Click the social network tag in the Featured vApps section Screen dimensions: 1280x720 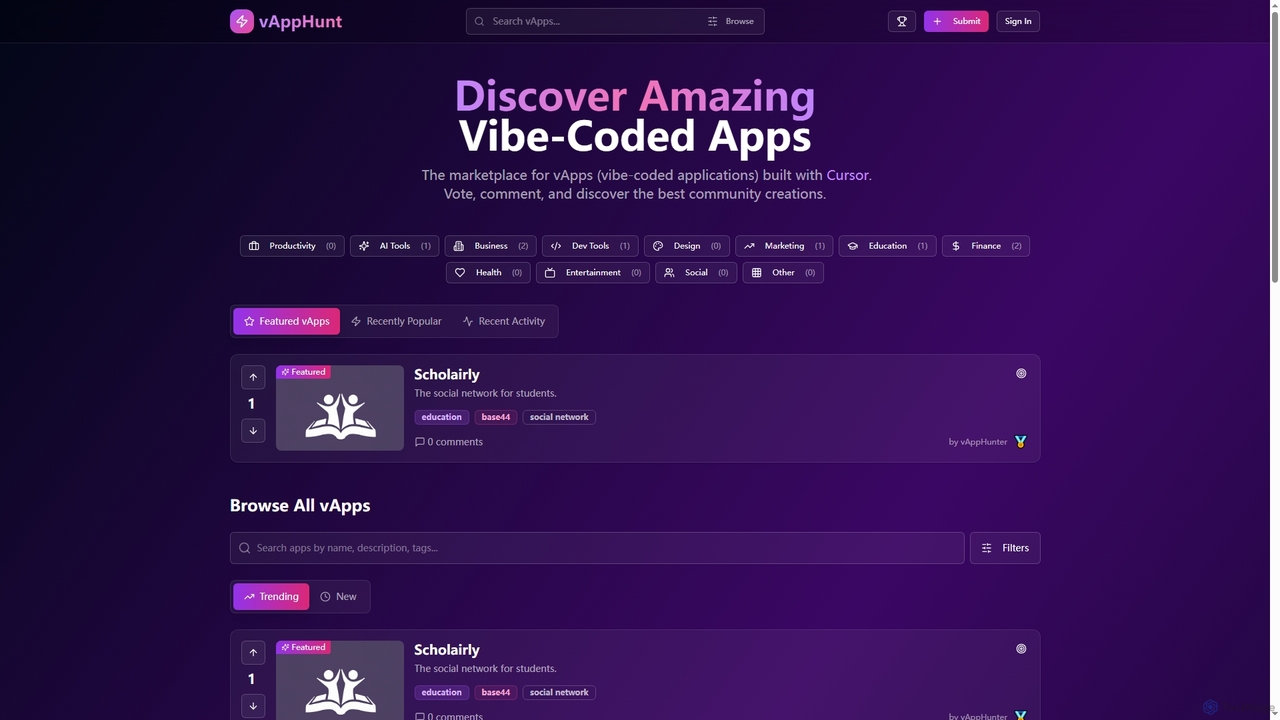coord(559,417)
